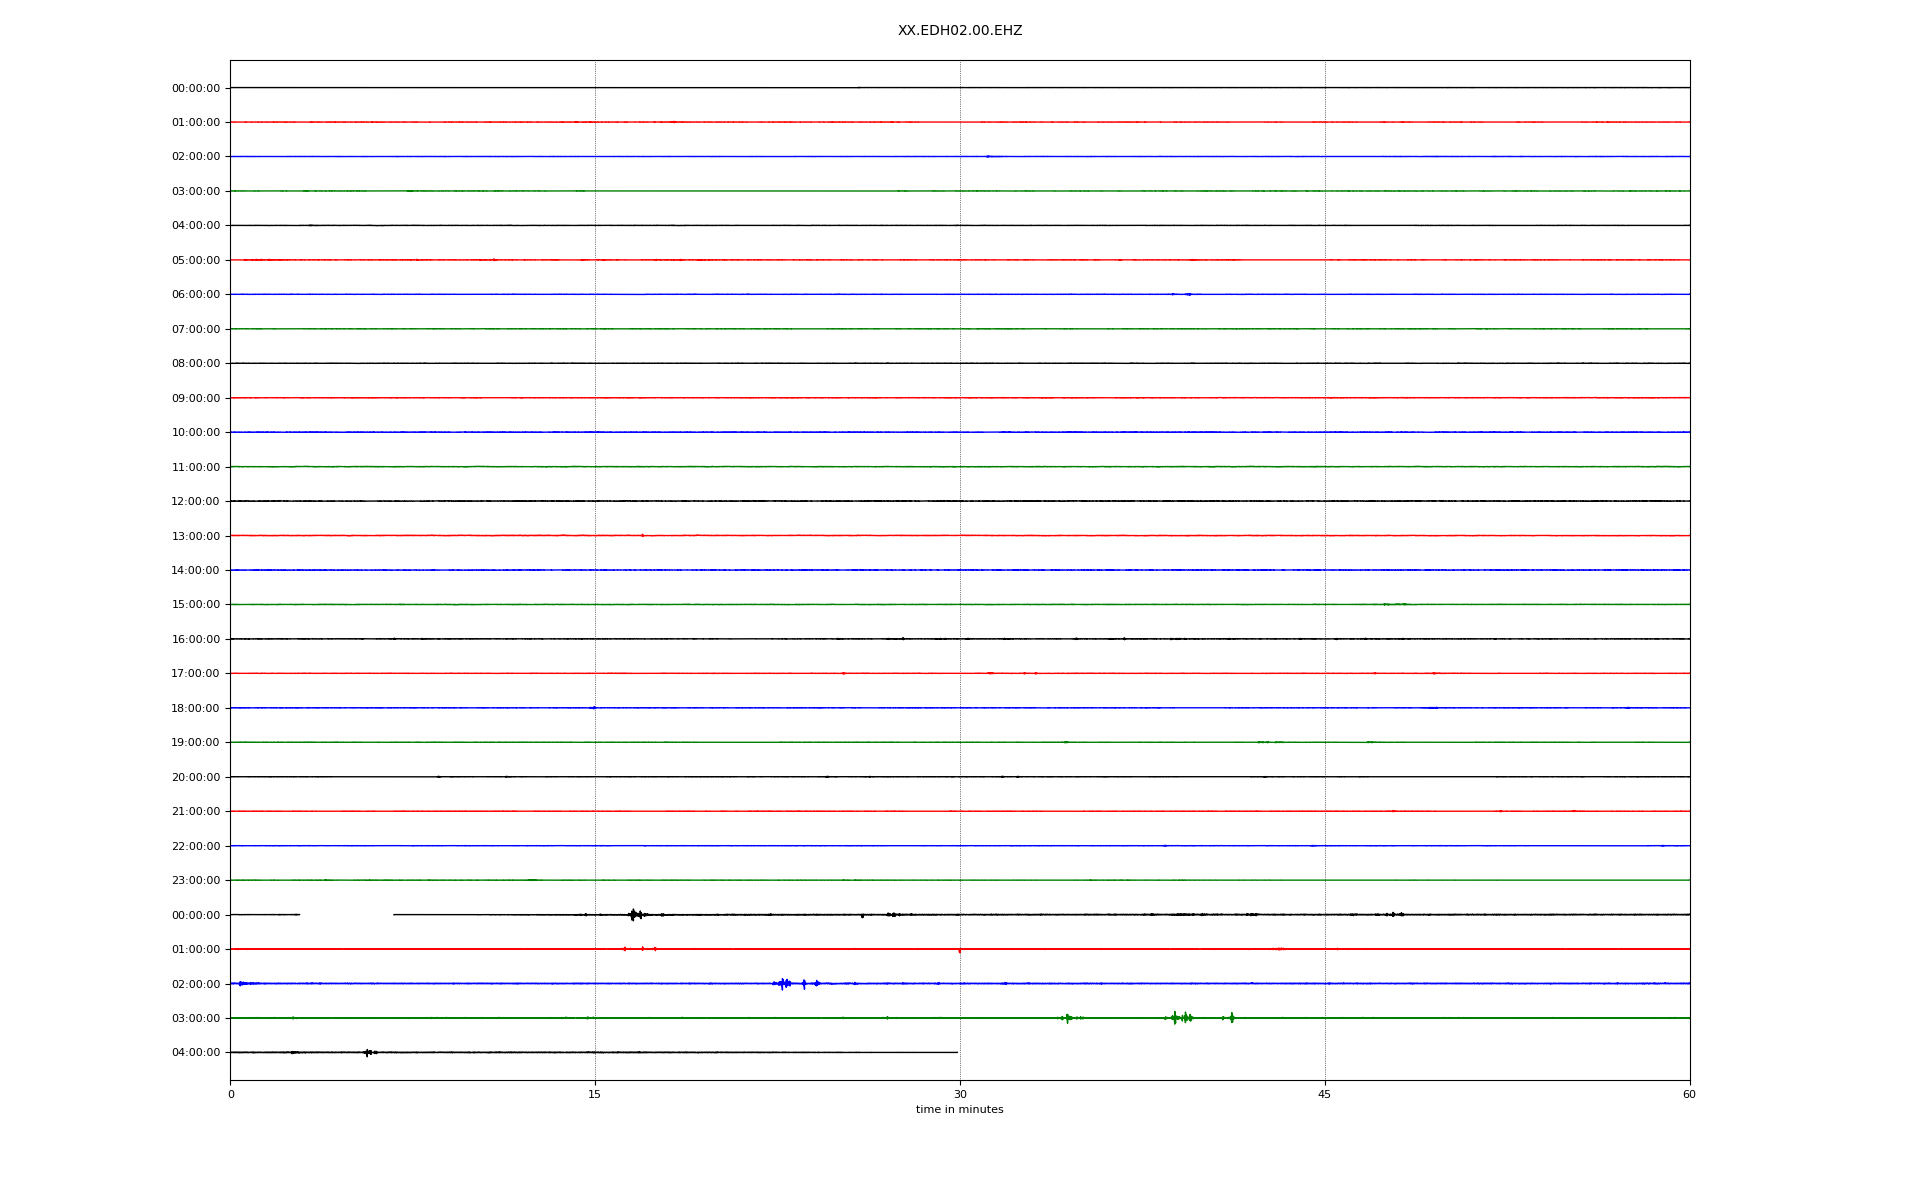Click the data gap in the black 00:00:00 trace

(x=346, y=915)
